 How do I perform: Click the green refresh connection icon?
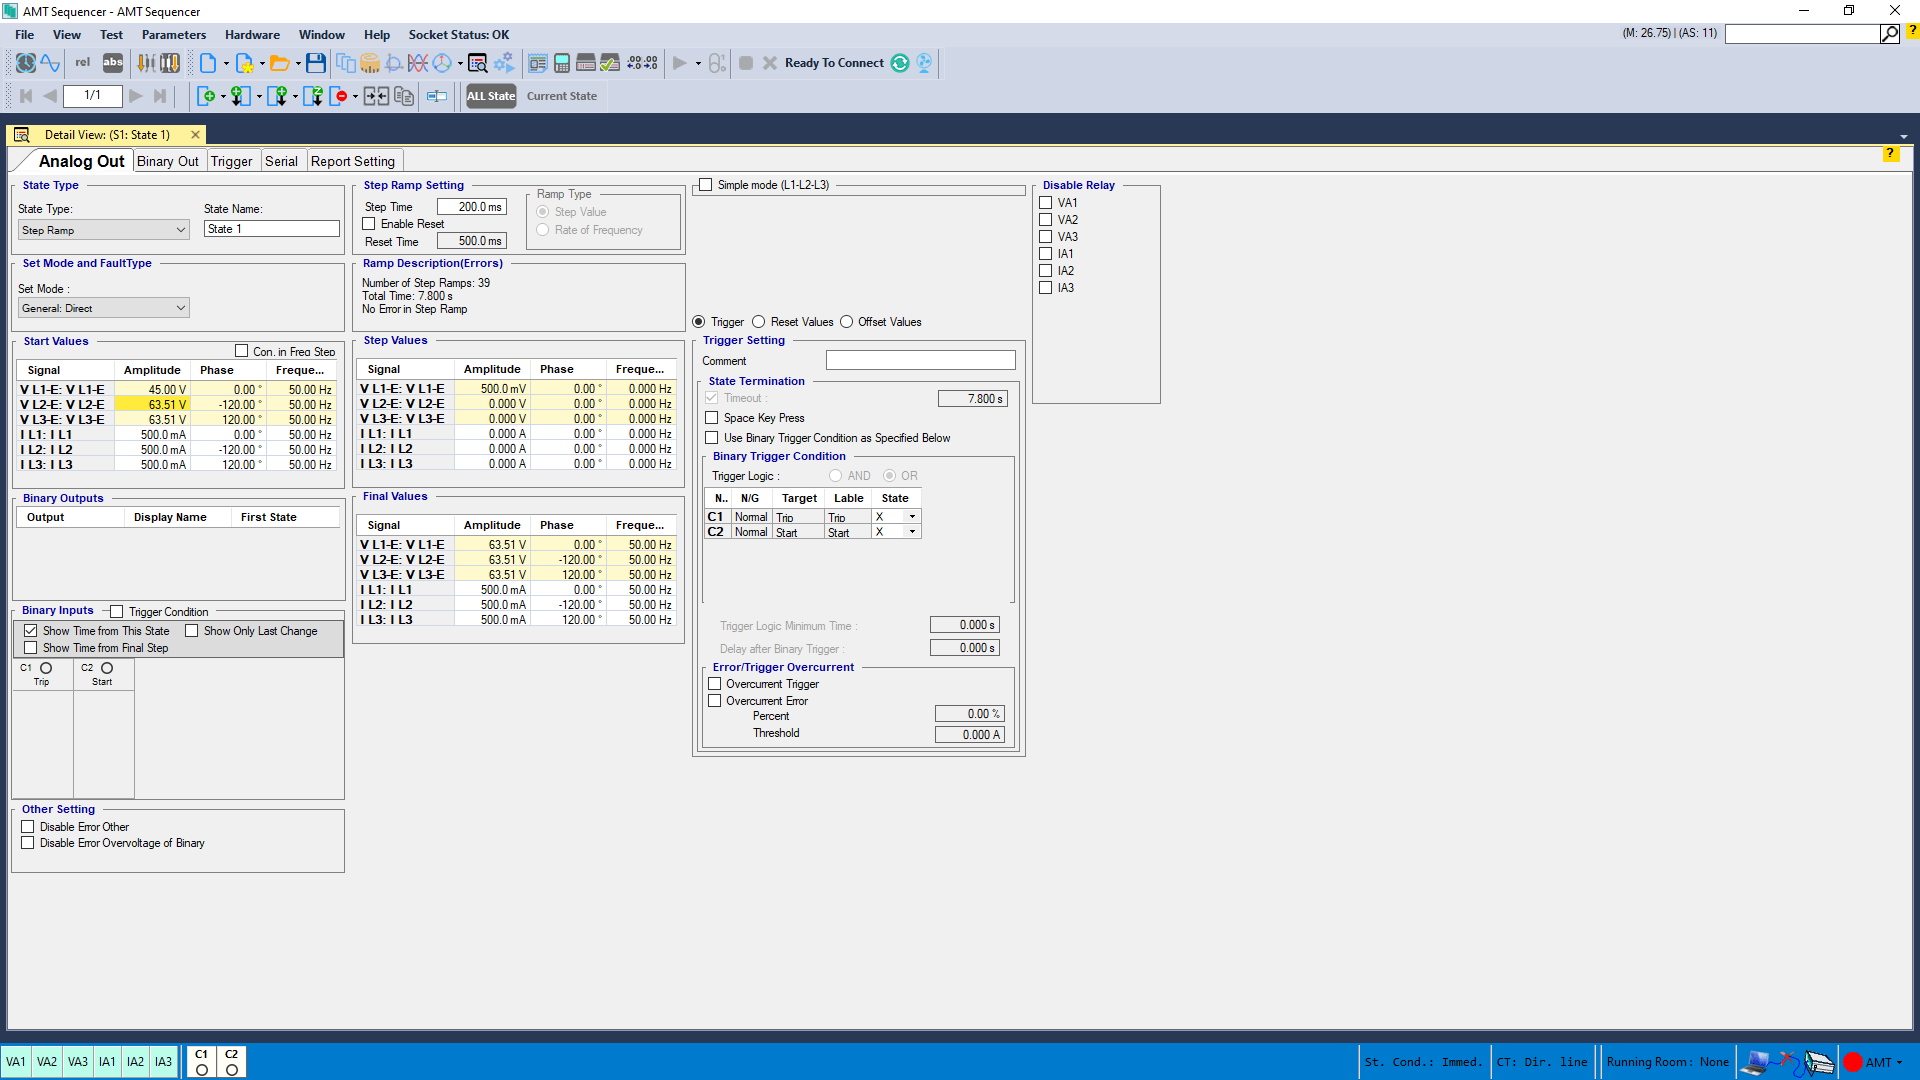click(900, 63)
